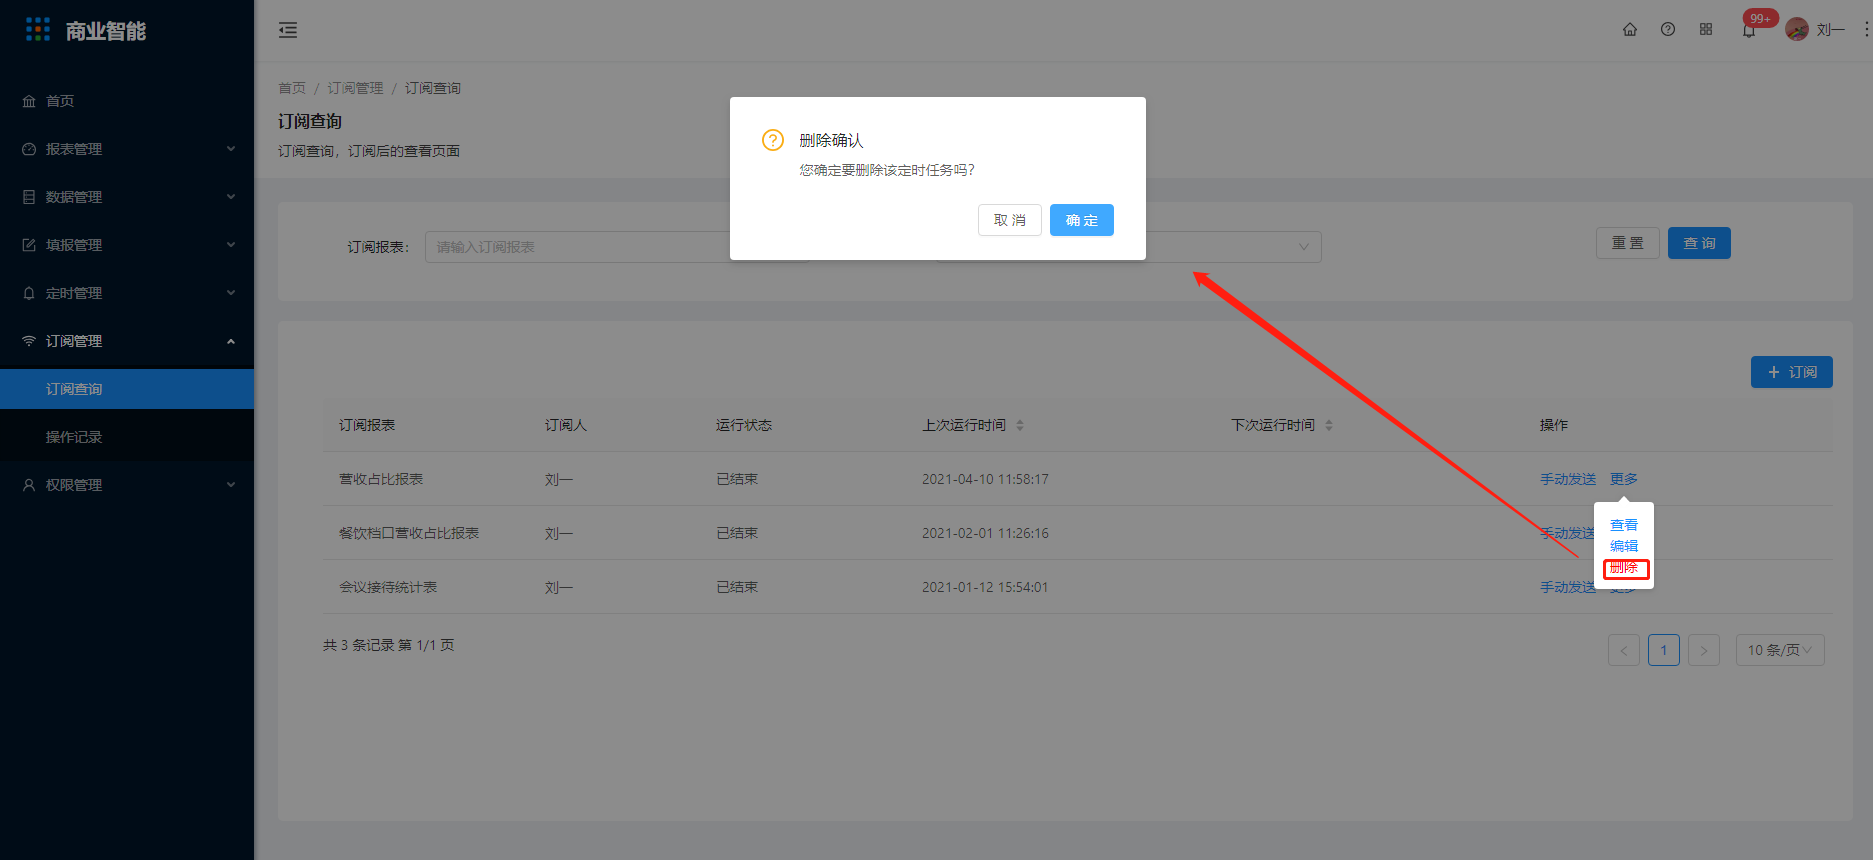Click the 首页 bank icon in sidebar

tap(29, 101)
